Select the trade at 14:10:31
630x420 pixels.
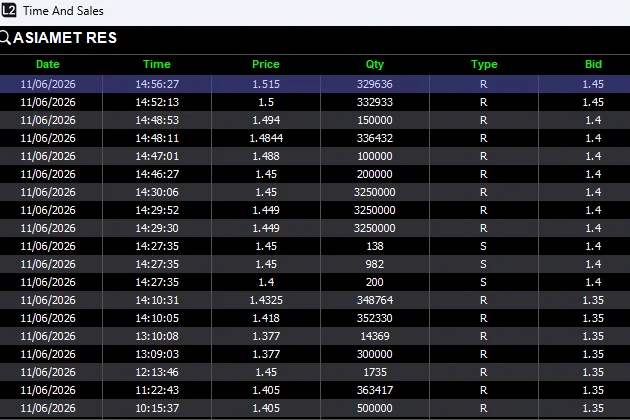point(315,300)
